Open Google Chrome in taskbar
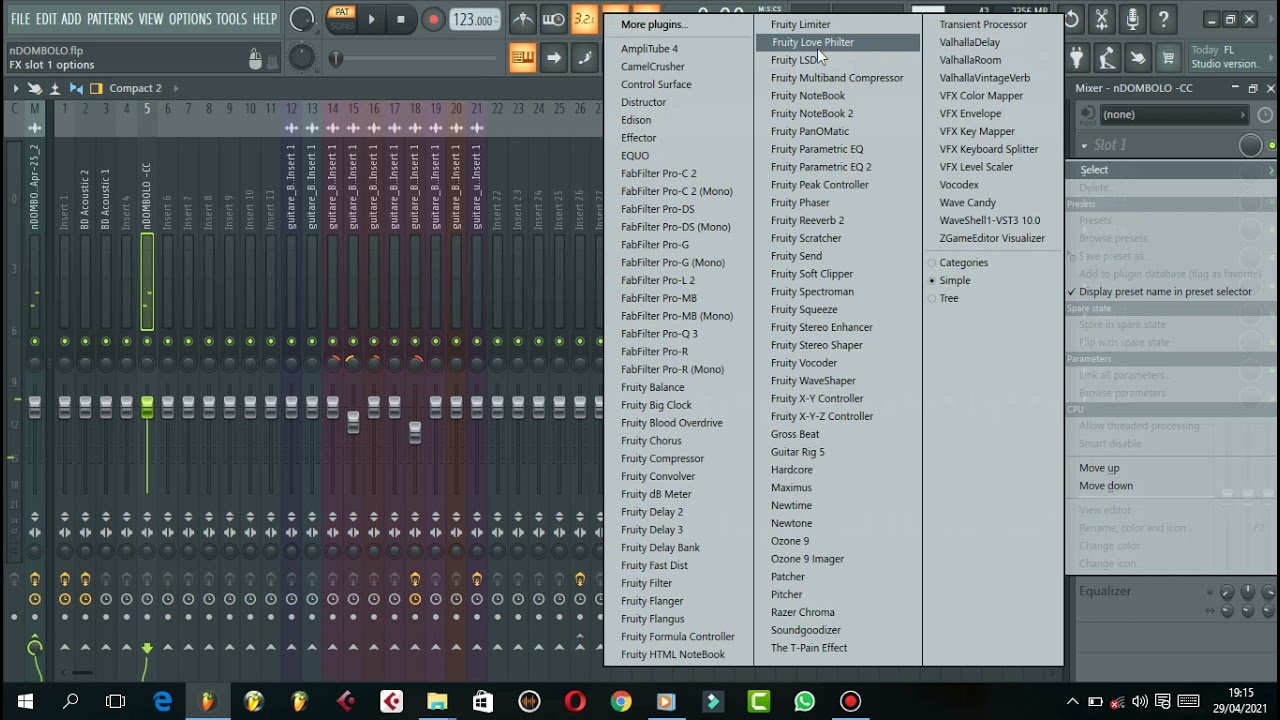The width and height of the screenshot is (1280, 720). pos(621,701)
